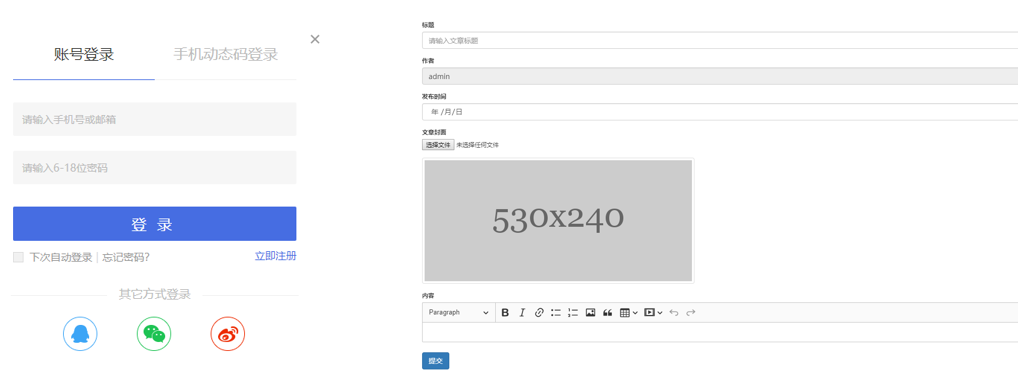Click the 其它方式登录 text
This screenshot has height=375, width=1018.
pyautogui.click(x=155, y=295)
